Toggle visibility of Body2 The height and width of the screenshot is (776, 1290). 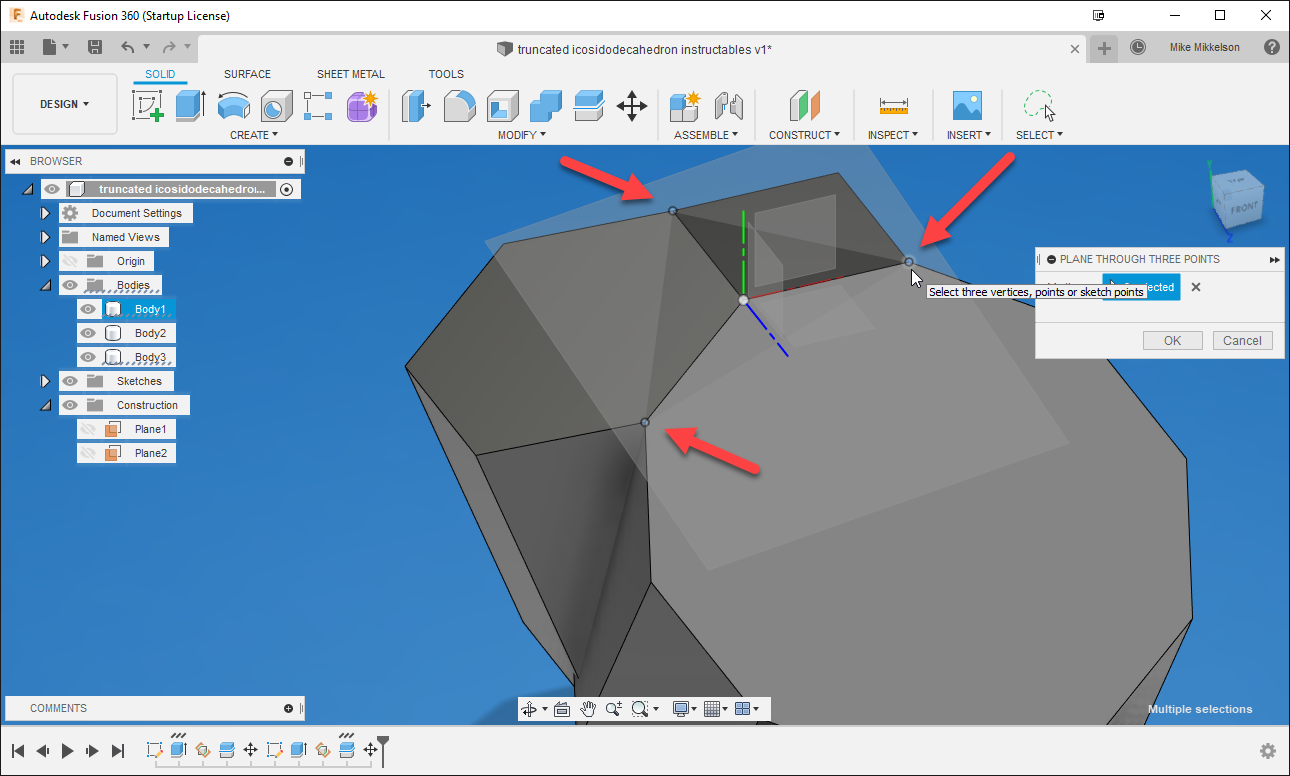(88, 332)
